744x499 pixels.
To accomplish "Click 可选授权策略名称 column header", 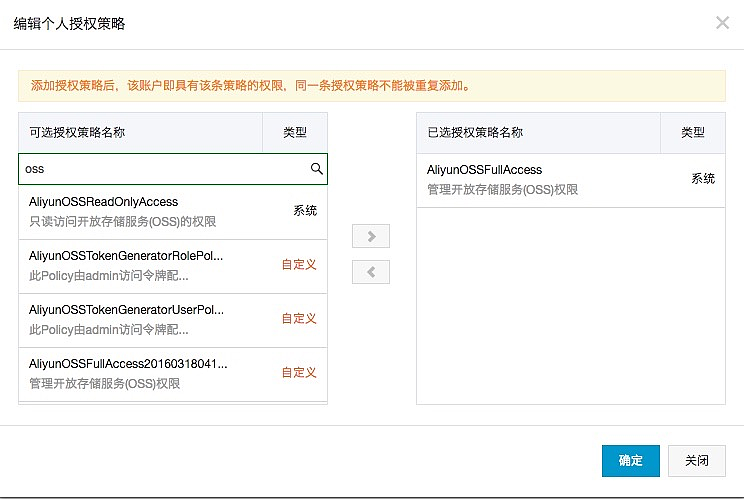I will click(140, 132).
